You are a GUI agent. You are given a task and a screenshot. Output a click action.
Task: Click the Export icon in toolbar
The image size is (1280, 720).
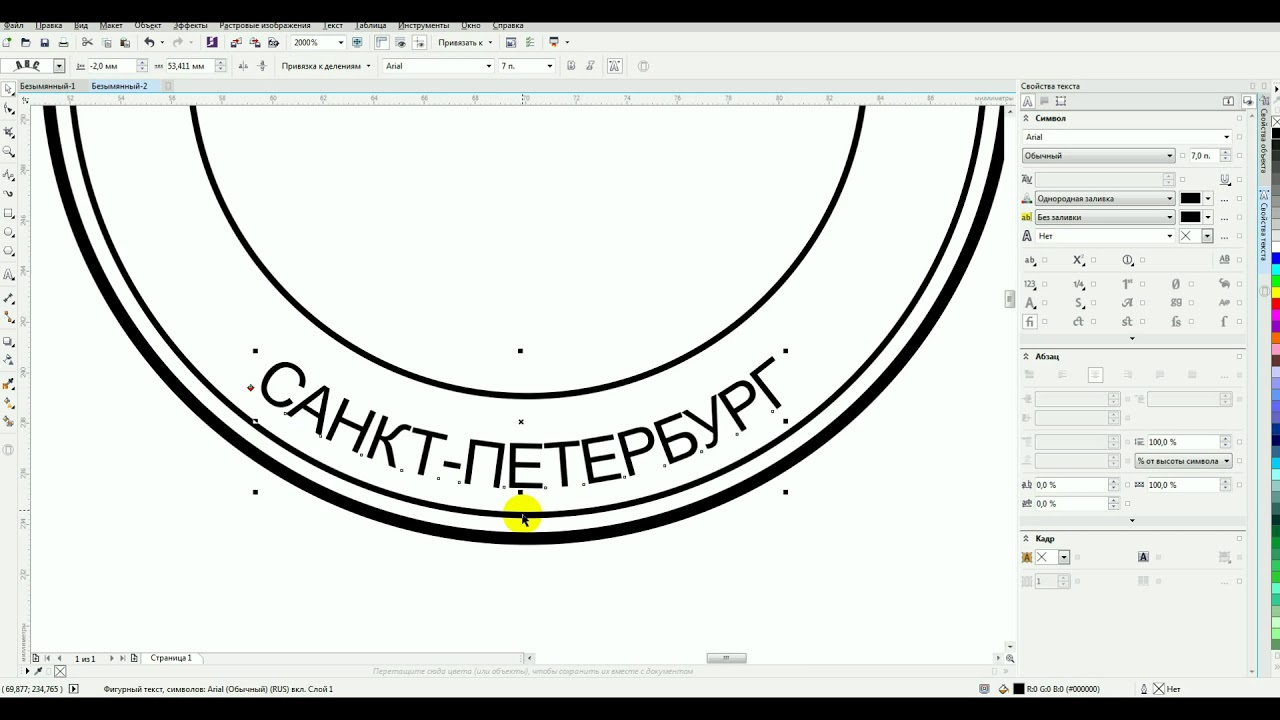point(255,43)
